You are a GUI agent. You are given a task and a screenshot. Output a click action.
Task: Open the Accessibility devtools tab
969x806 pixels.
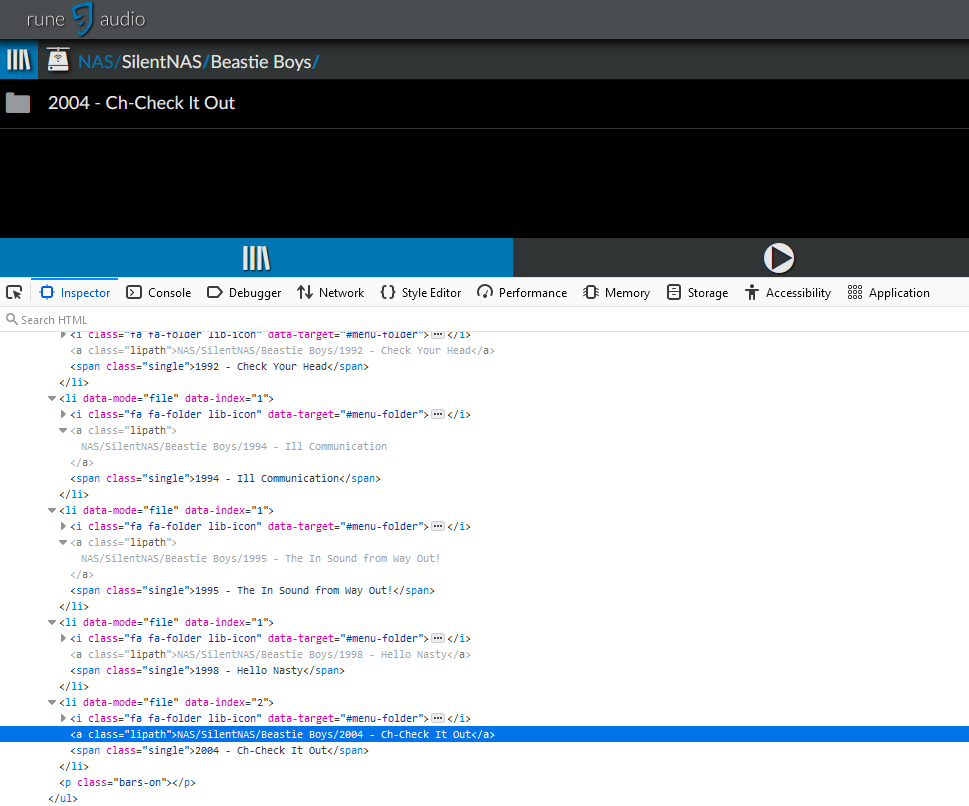tap(789, 292)
